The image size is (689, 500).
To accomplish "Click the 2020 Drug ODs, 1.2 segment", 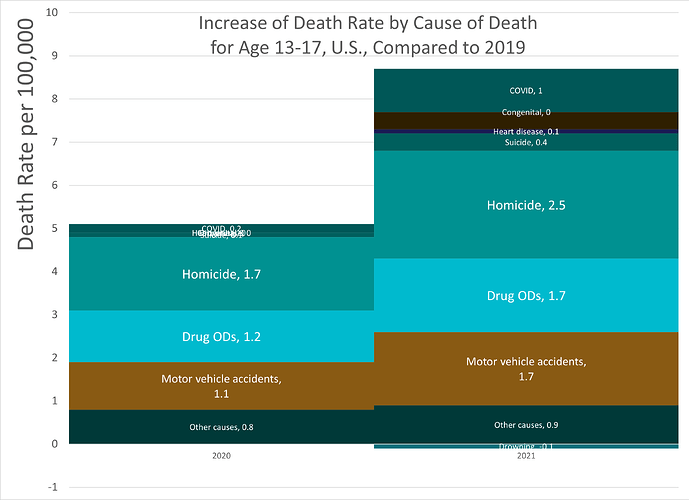I will (221, 336).
